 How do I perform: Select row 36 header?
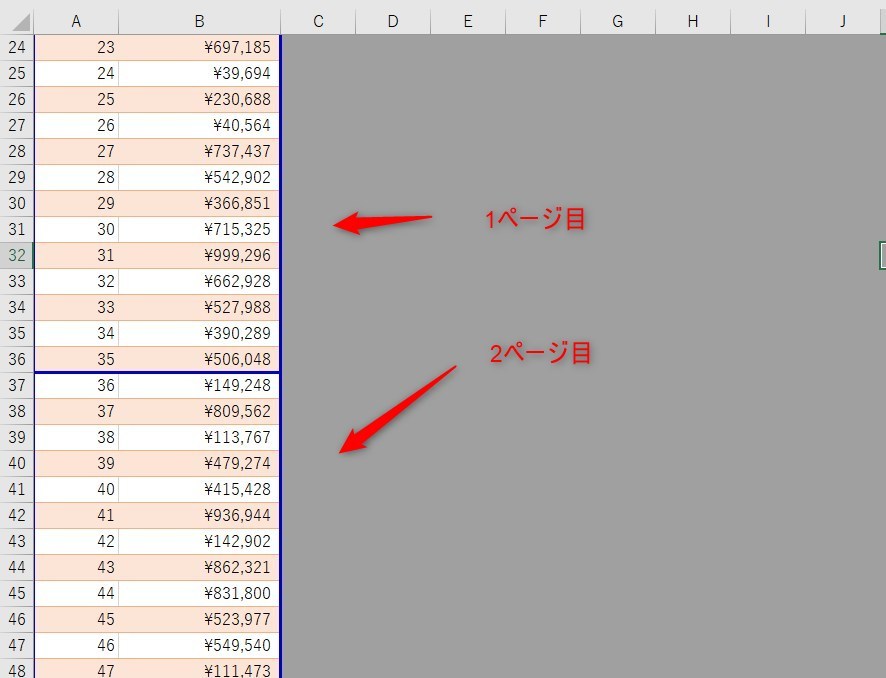[17, 359]
